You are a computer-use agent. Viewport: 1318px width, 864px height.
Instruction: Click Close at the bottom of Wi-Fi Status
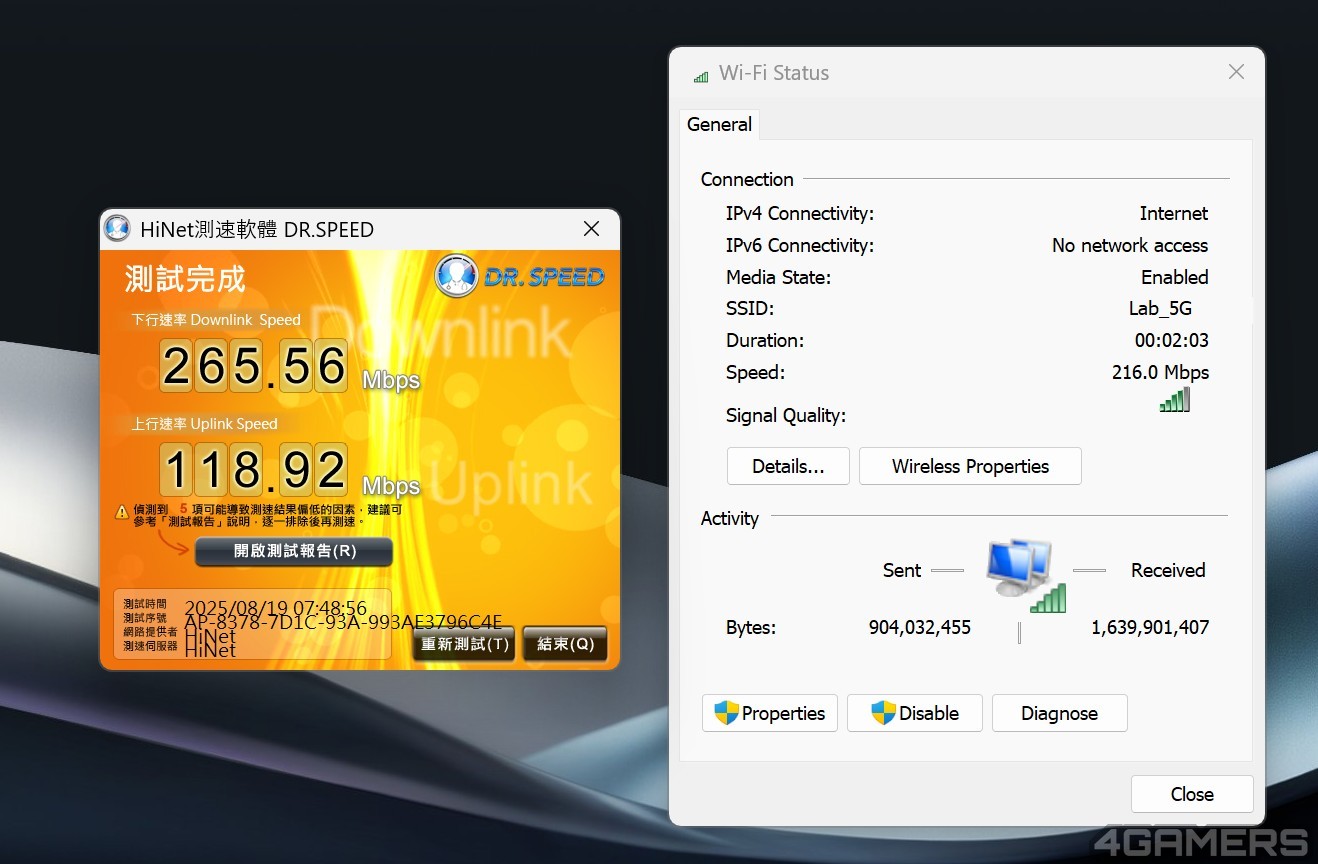tap(1192, 794)
